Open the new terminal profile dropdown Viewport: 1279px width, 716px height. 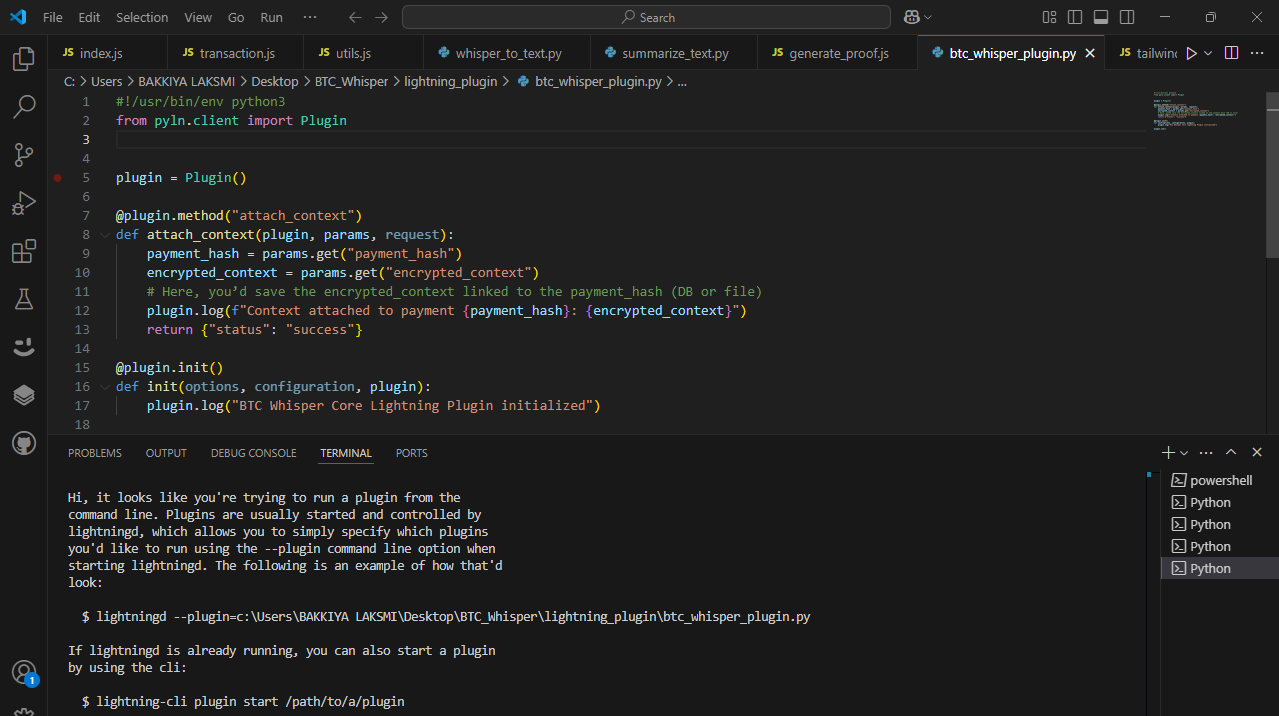(1184, 453)
